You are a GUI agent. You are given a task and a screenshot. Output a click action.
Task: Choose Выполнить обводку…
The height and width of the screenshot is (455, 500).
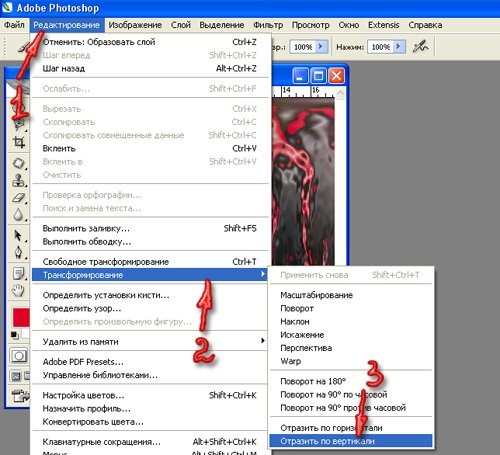point(150,242)
